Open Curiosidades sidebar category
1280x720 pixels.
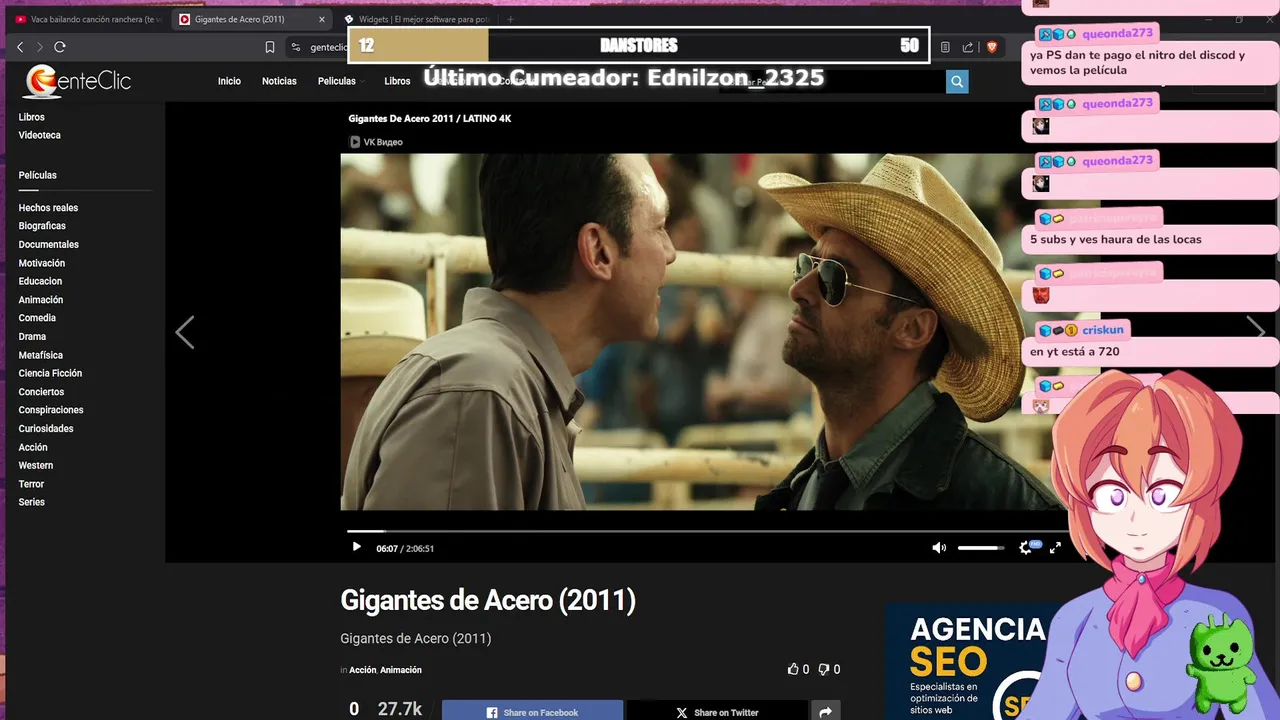click(46, 428)
